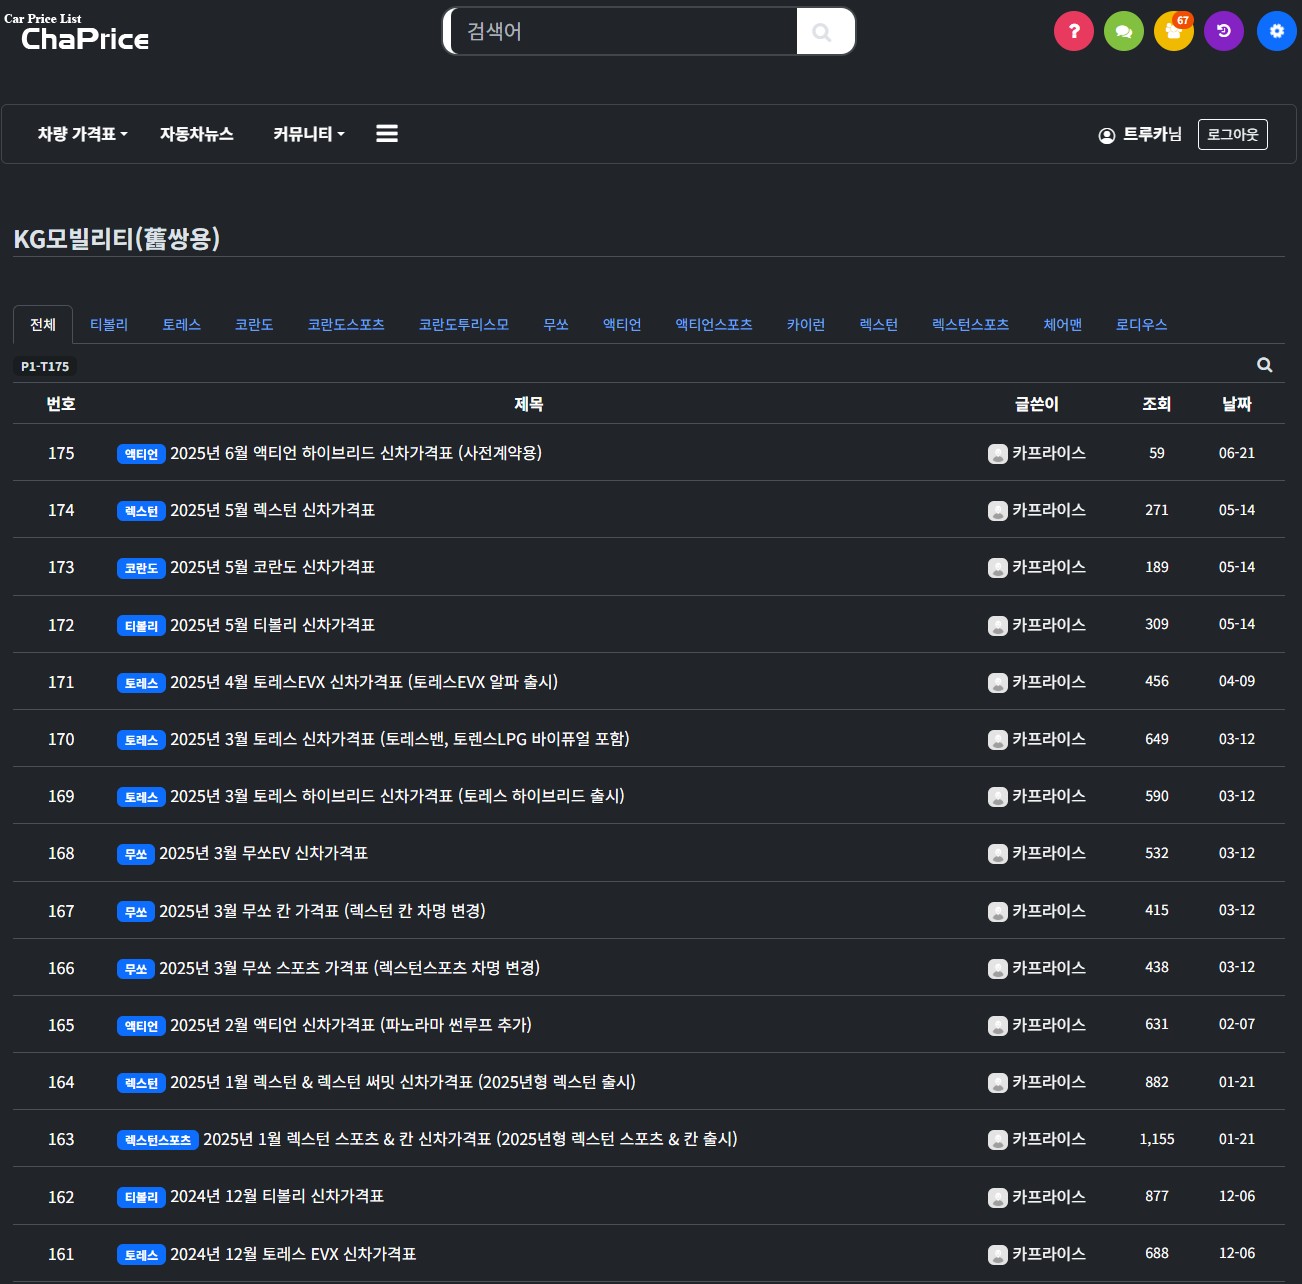The height and width of the screenshot is (1284, 1302).
Task: Click author avatar icon on row 161
Action: click(998, 1255)
